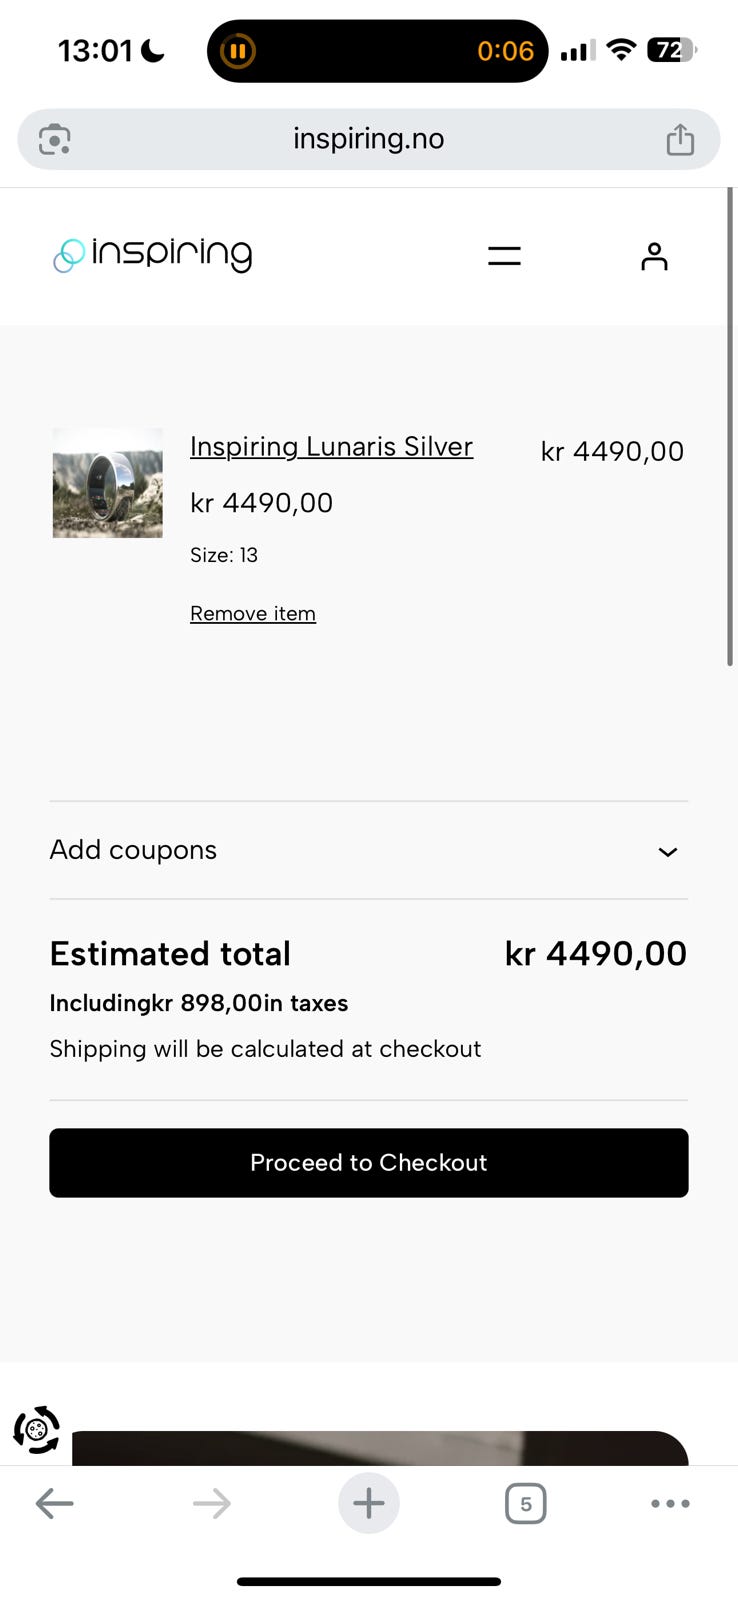Open the hamburger menu
The height and width of the screenshot is (1600, 738).
pos(504,256)
